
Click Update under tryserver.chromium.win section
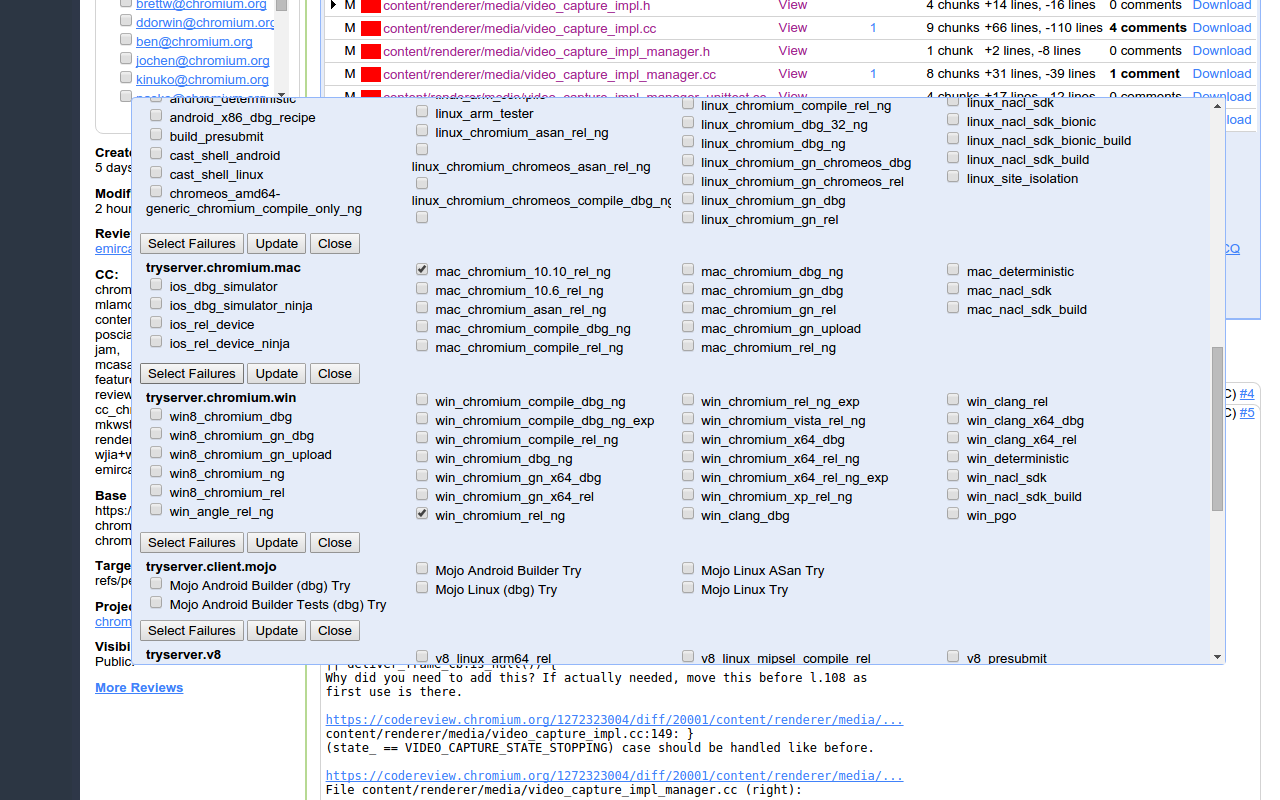[x=277, y=543]
